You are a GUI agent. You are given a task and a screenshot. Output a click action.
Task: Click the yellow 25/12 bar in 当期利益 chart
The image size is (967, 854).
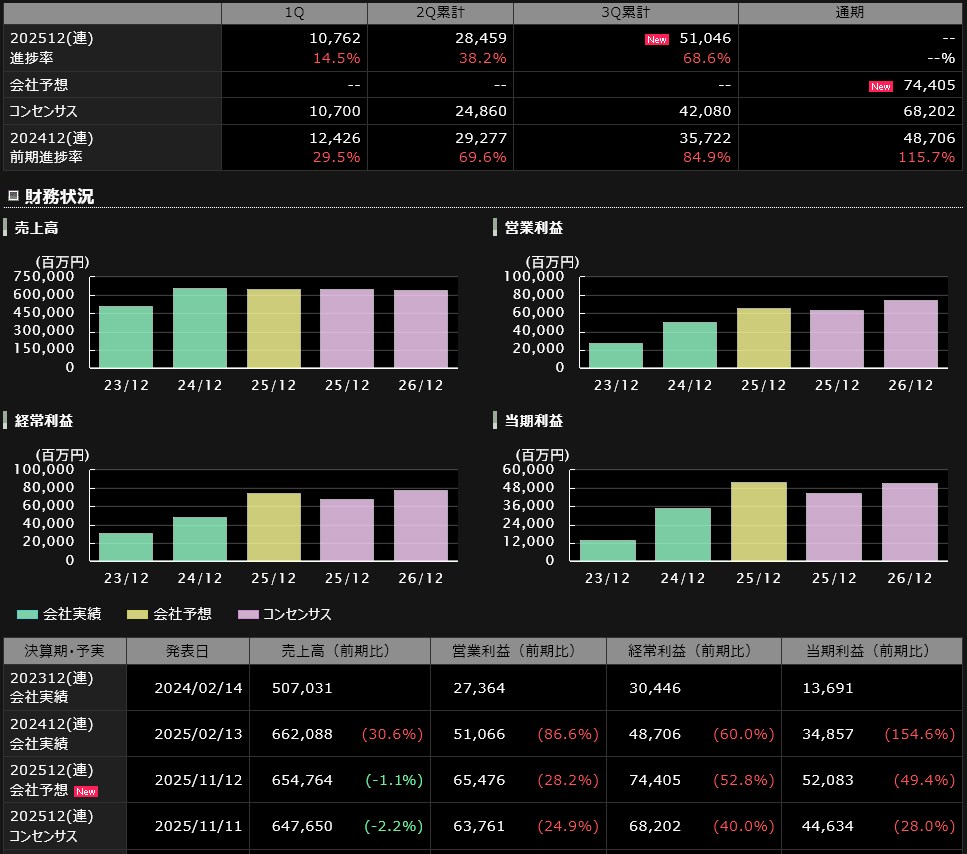759,521
